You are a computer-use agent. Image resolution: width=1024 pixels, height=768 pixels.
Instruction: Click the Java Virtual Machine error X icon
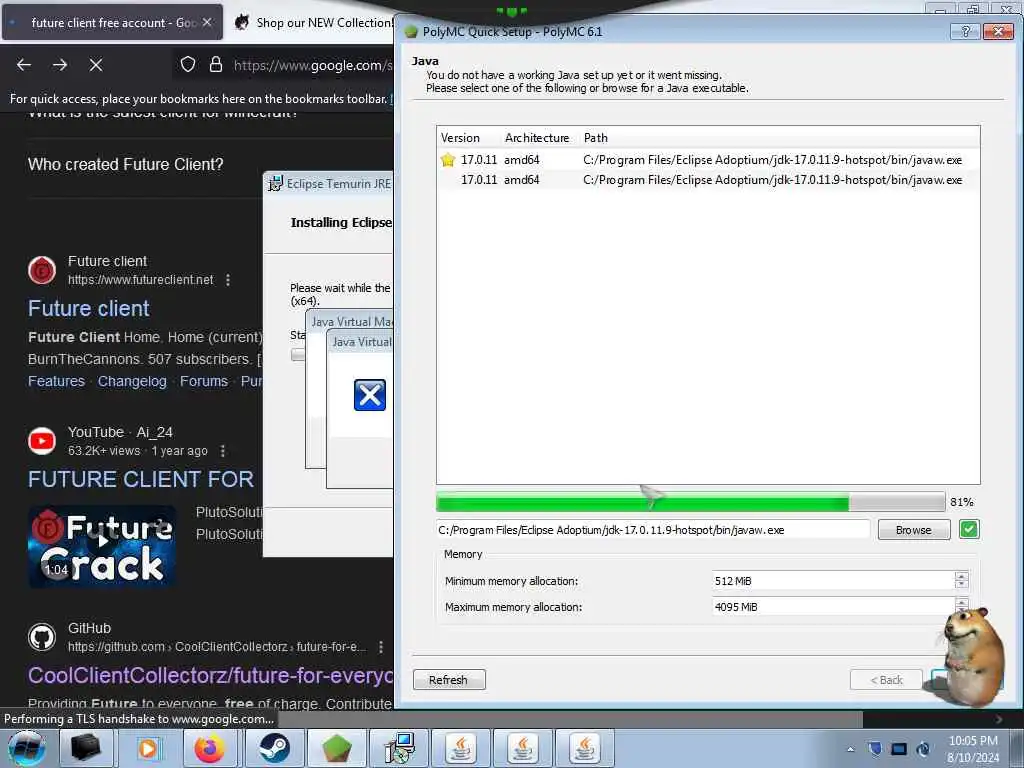[x=370, y=395]
